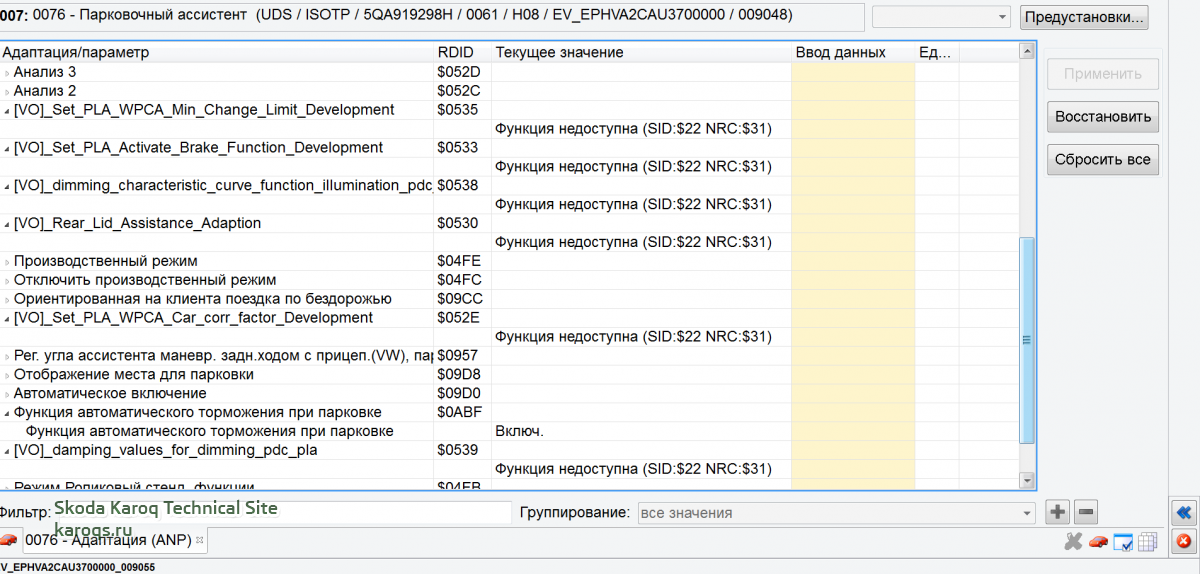Click the red car icon in bottom-right toolbar

(1098, 541)
